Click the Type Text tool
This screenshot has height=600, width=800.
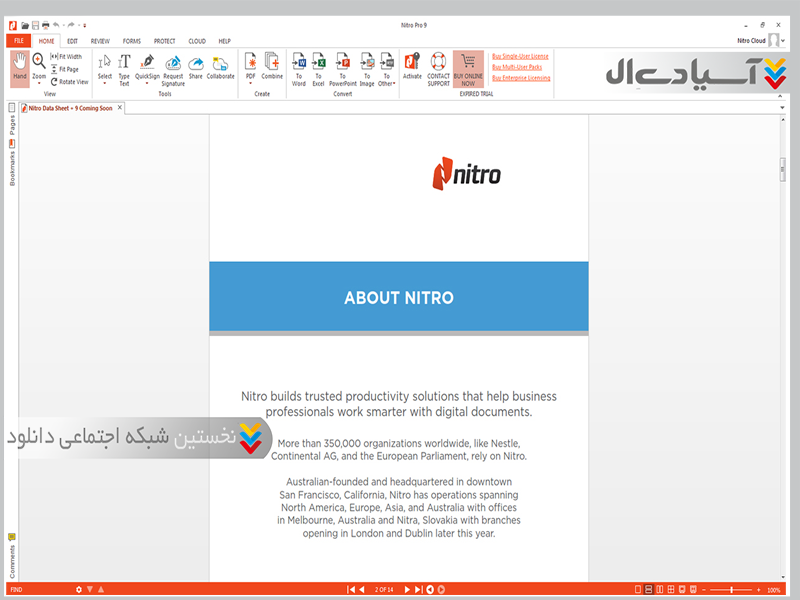(x=124, y=68)
